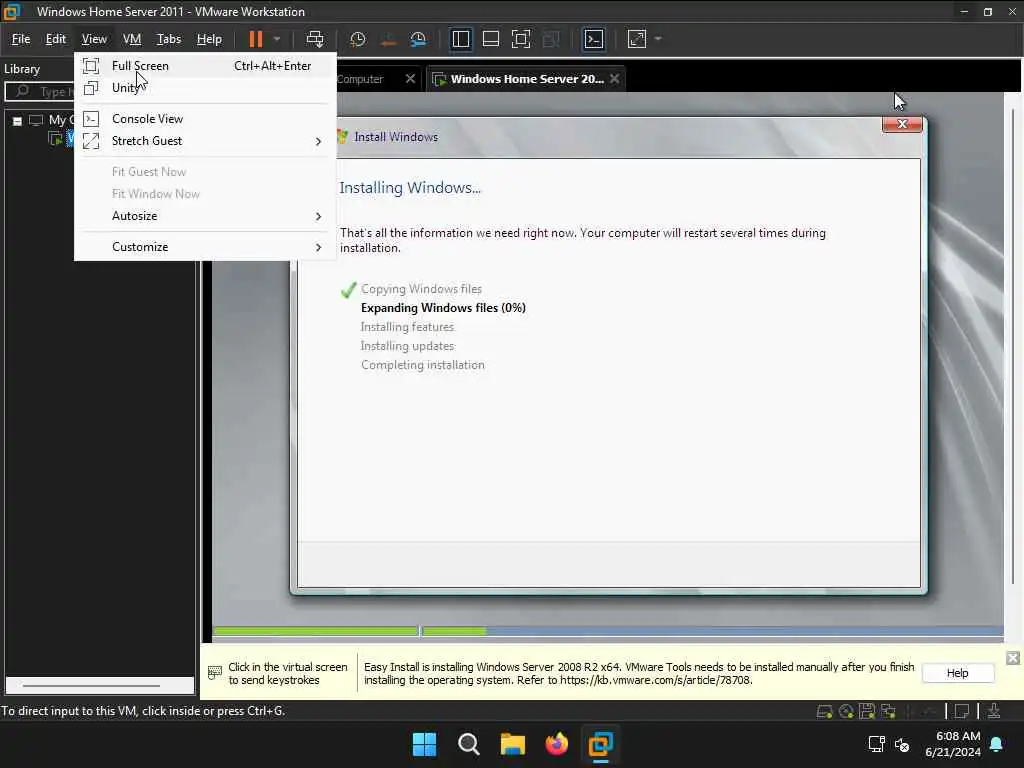Viewport: 1024px width, 768px height.
Task: Switch to the Windows Home Server 20... tab
Action: click(526, 79)
